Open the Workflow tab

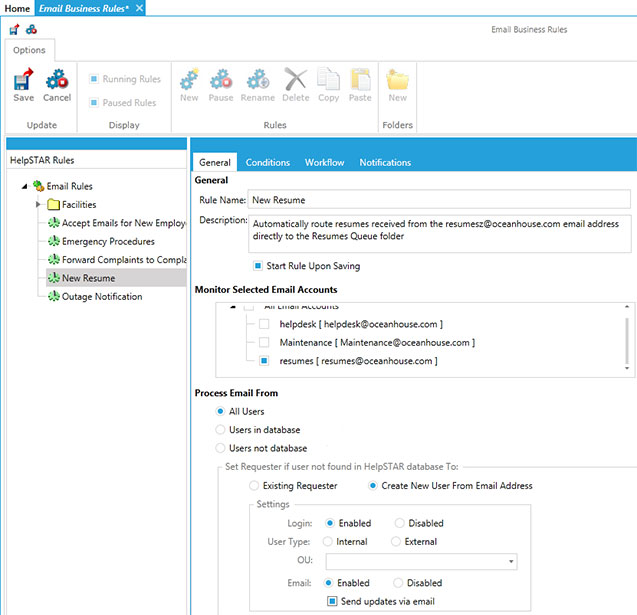click(x=324, y=162)
